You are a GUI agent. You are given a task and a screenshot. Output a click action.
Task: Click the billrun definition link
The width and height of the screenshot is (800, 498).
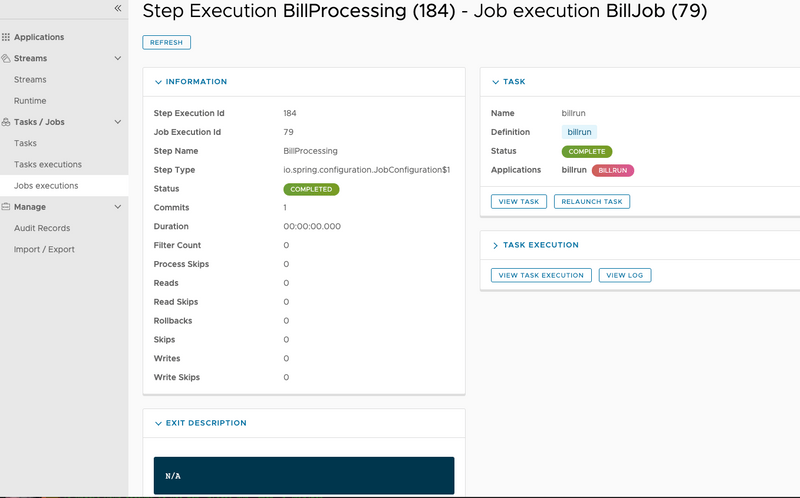pos(579,132)
